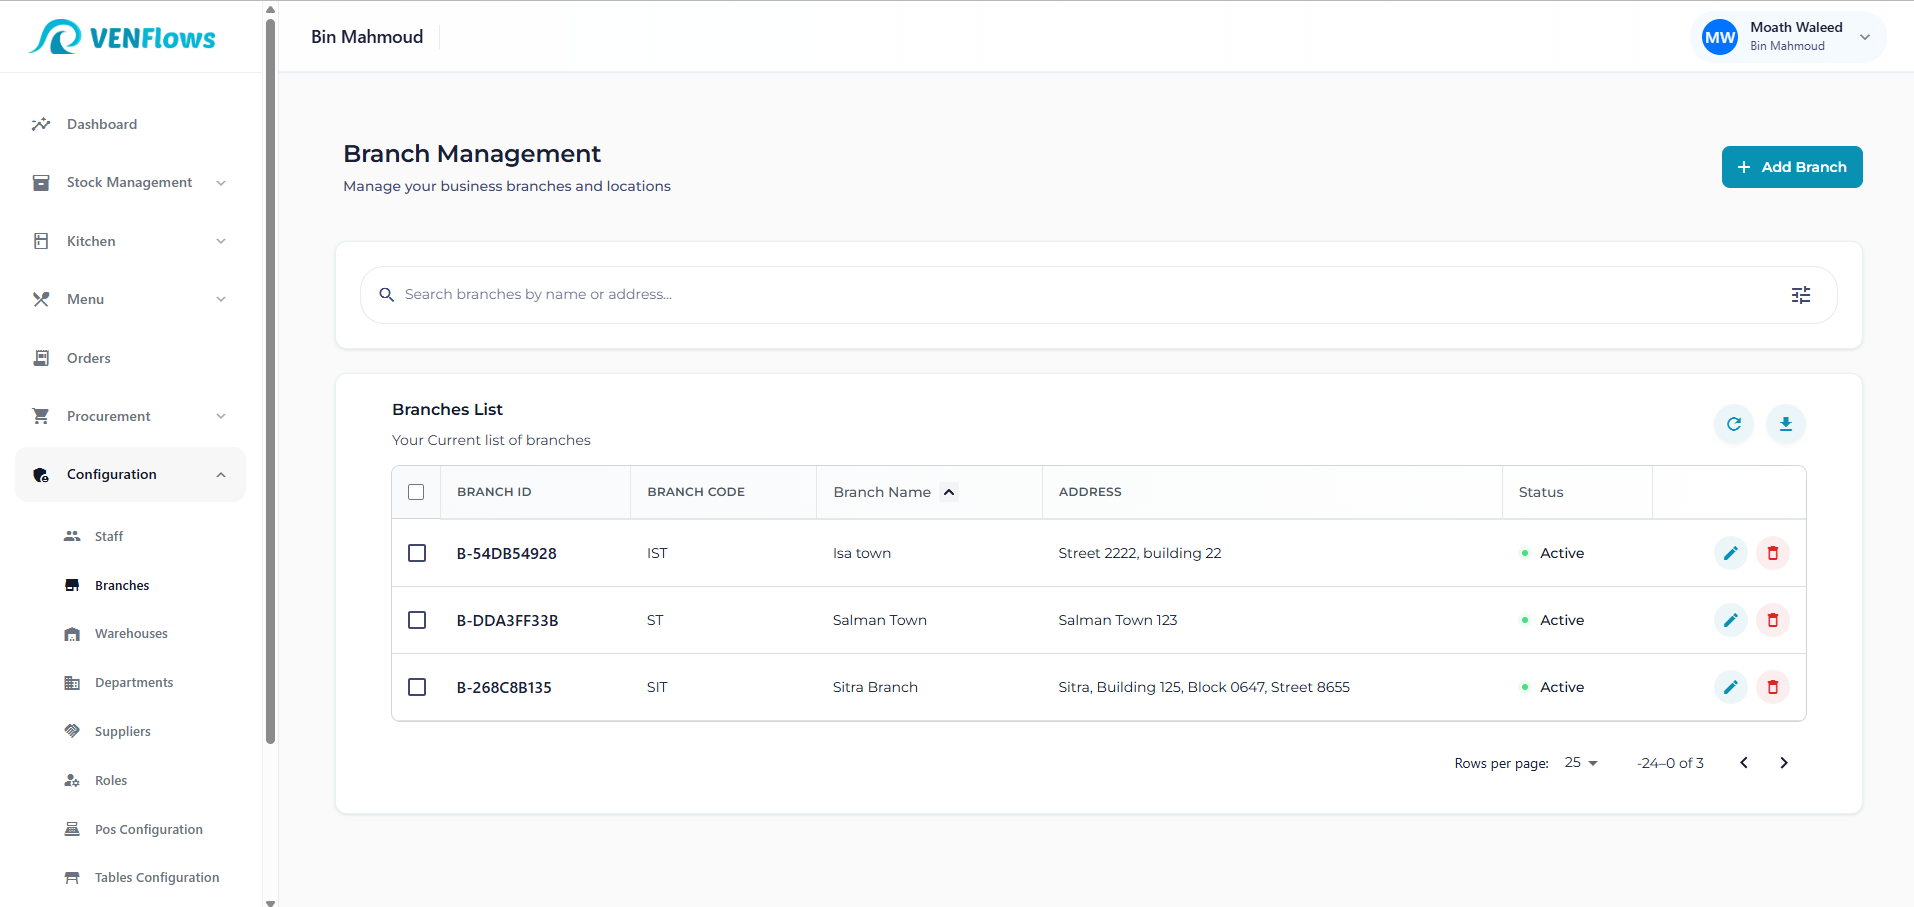Viewport: 1914px width, 907px height.
Task: Open the search filter options icon
Action: [x=1800, y=295]
